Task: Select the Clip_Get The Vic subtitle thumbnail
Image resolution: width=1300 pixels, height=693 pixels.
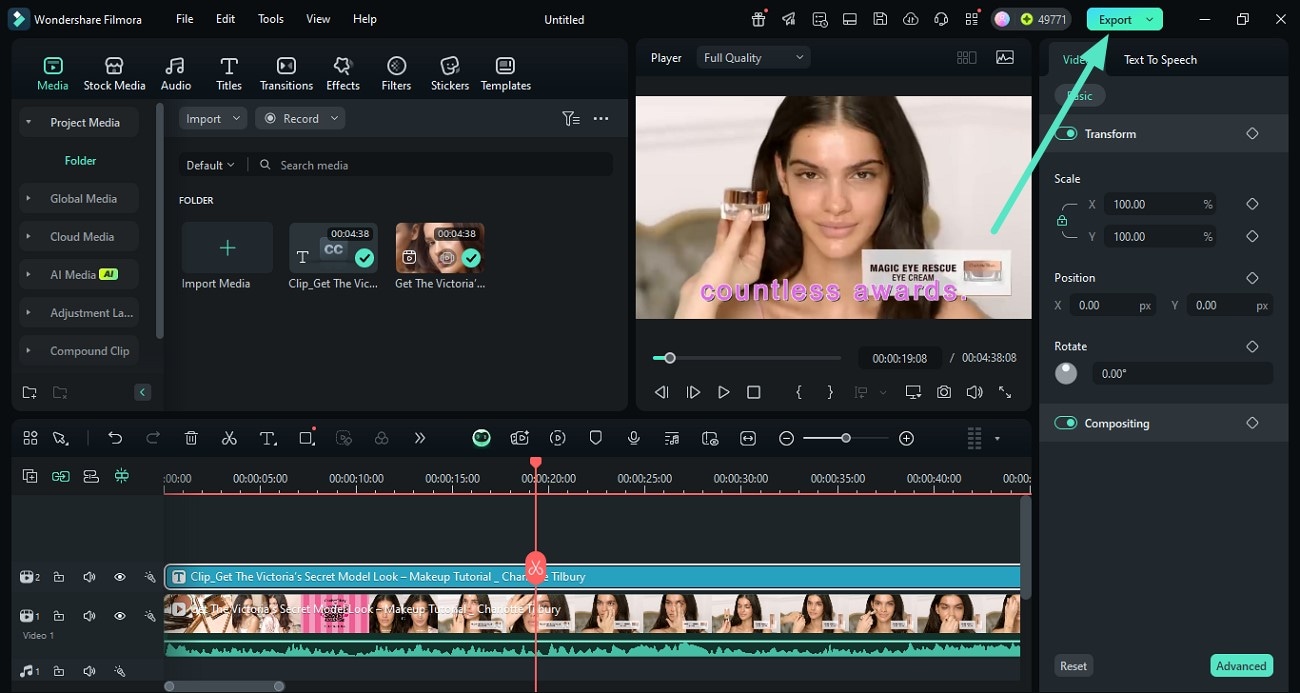Action: tap(334, 248)
